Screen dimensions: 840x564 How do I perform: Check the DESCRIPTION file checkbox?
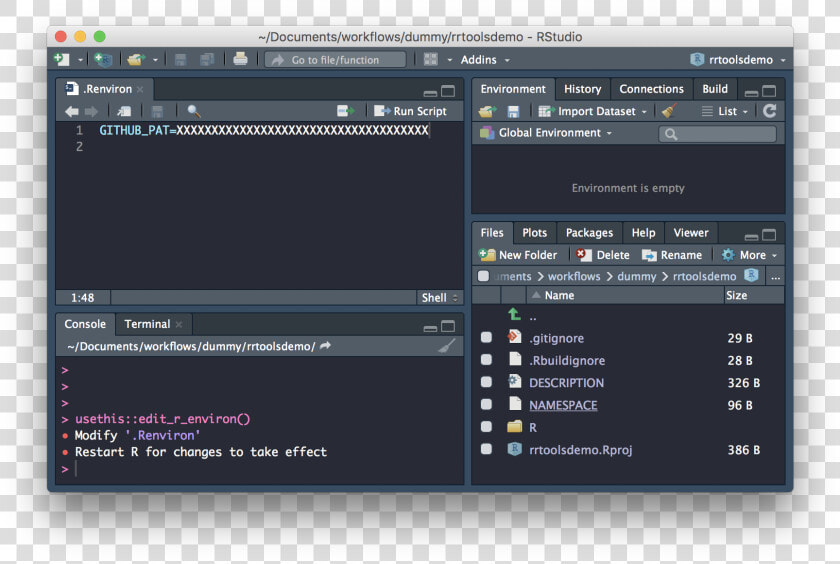pyautogui.click(x=486, y=382)
